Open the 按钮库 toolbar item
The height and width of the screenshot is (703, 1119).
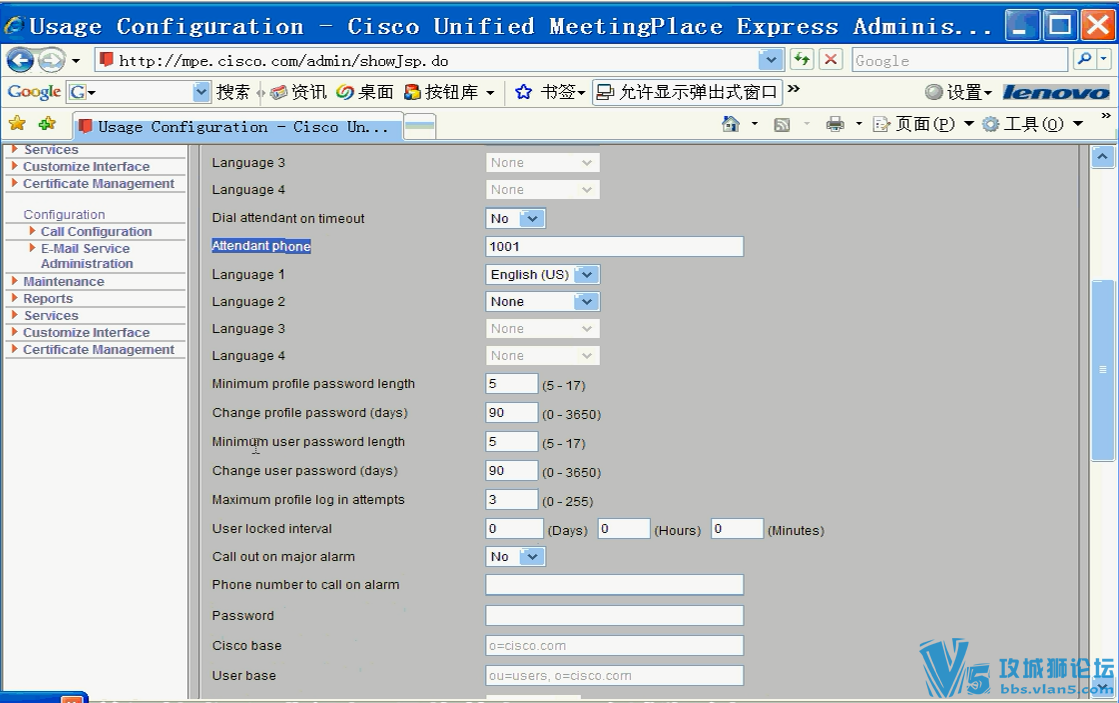click(x=449, y=92)
